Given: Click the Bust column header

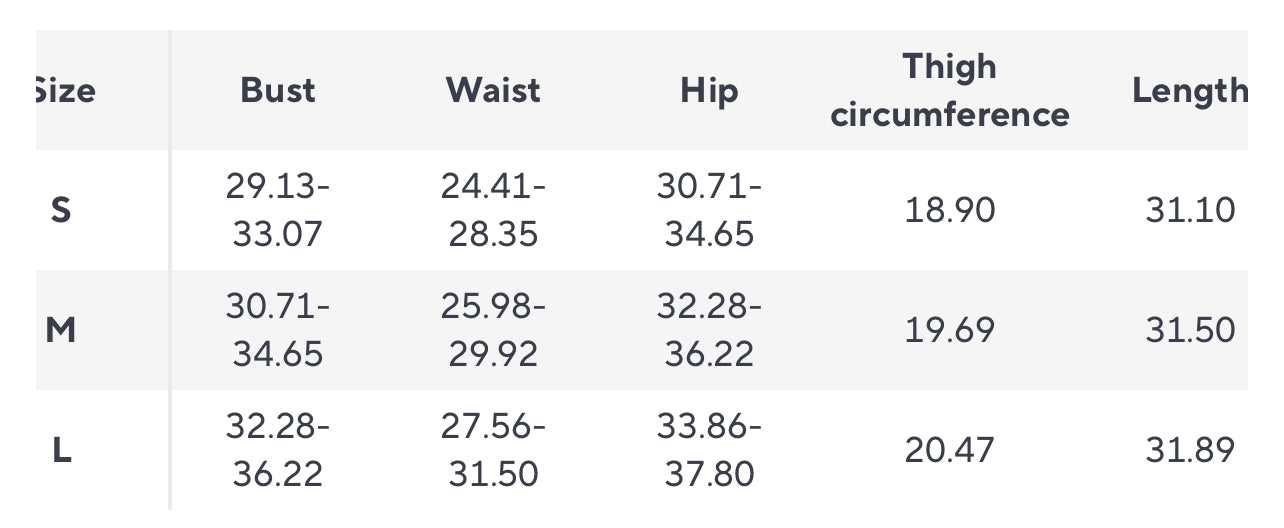Looking at the screenshot, I should pyautogui.click(x=277, y=91).
